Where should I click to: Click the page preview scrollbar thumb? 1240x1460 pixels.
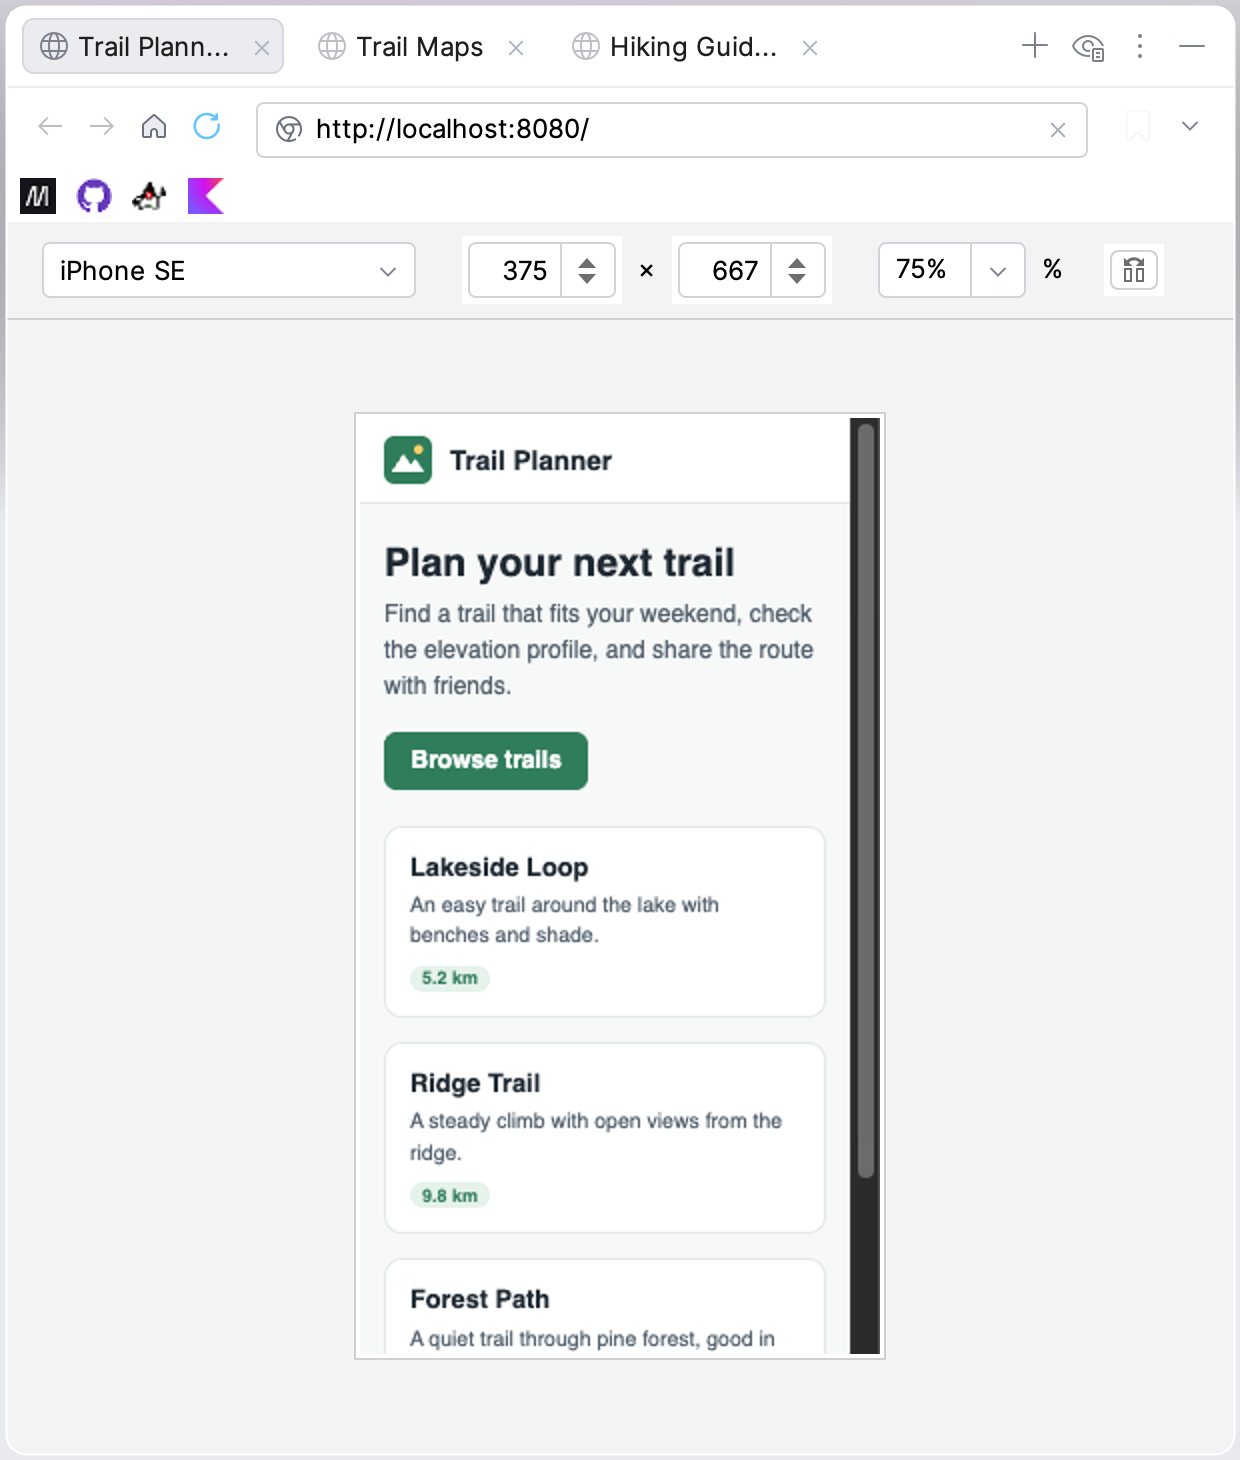pyautogui.click(x=866, y=800)
